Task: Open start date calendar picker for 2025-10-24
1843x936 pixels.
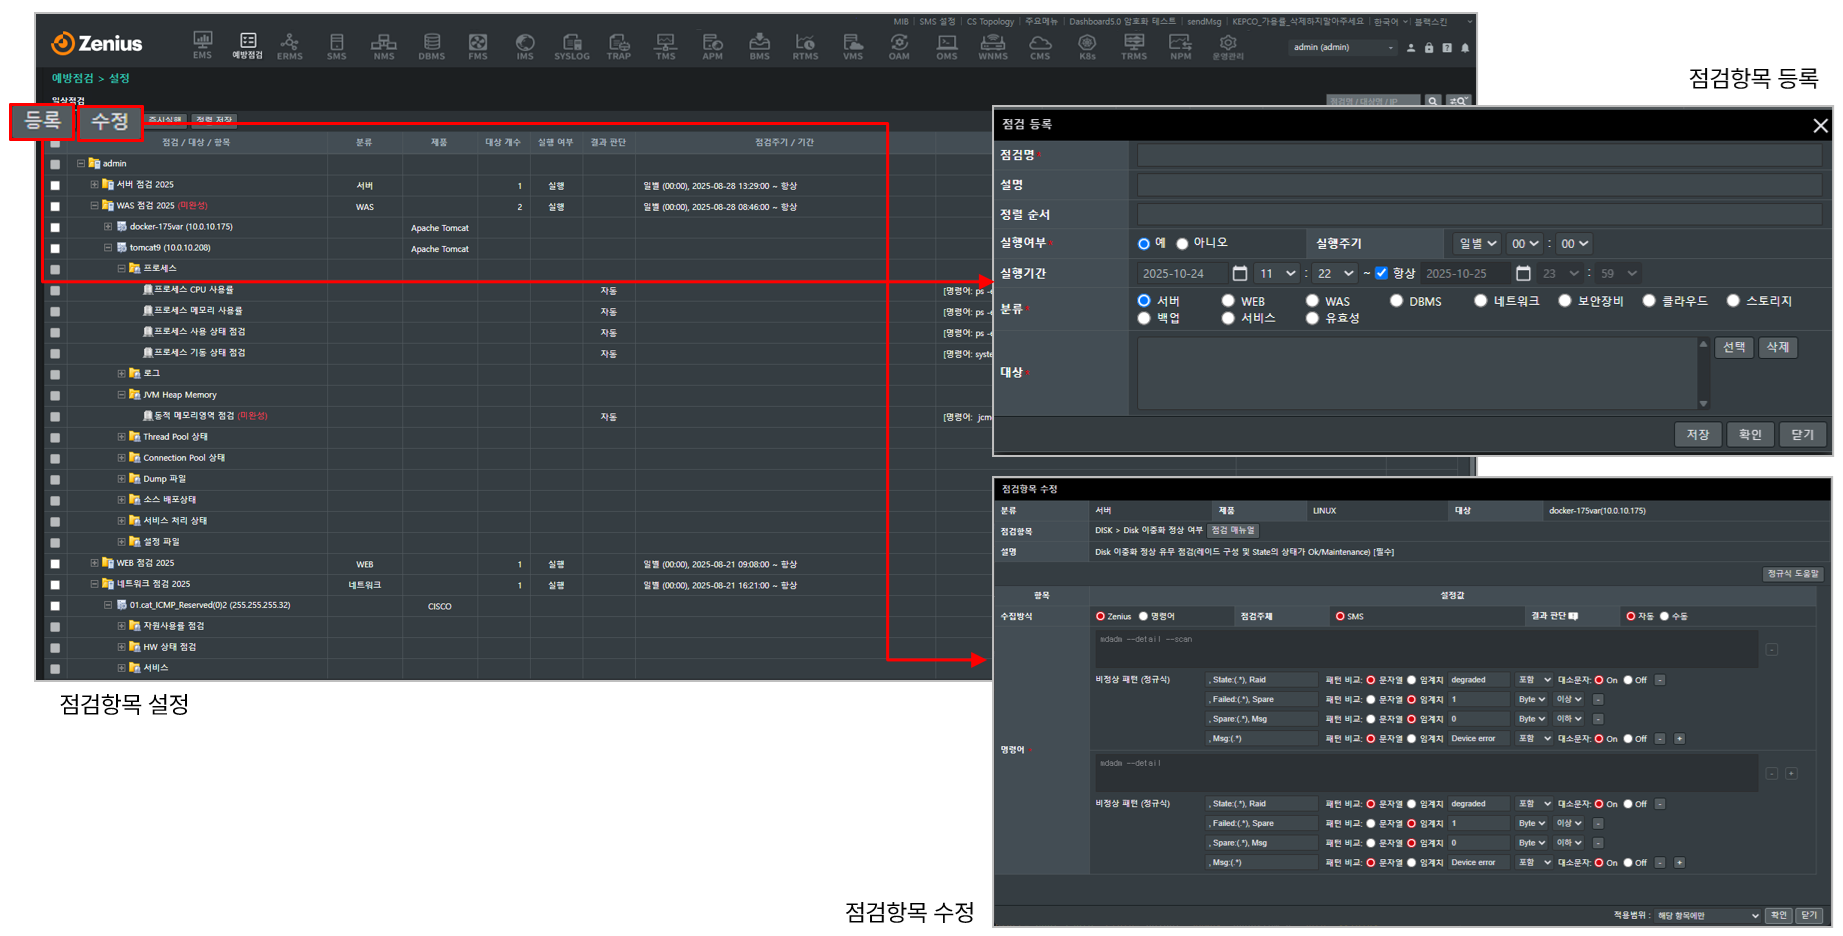Action: [x=1240, y=273]
